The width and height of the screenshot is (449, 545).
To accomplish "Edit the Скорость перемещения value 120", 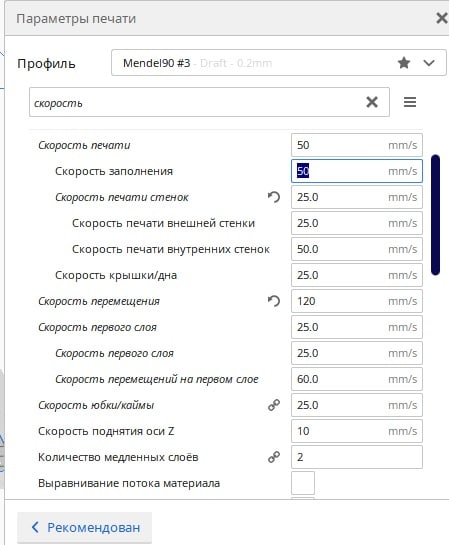I will [x=357, y=301].
